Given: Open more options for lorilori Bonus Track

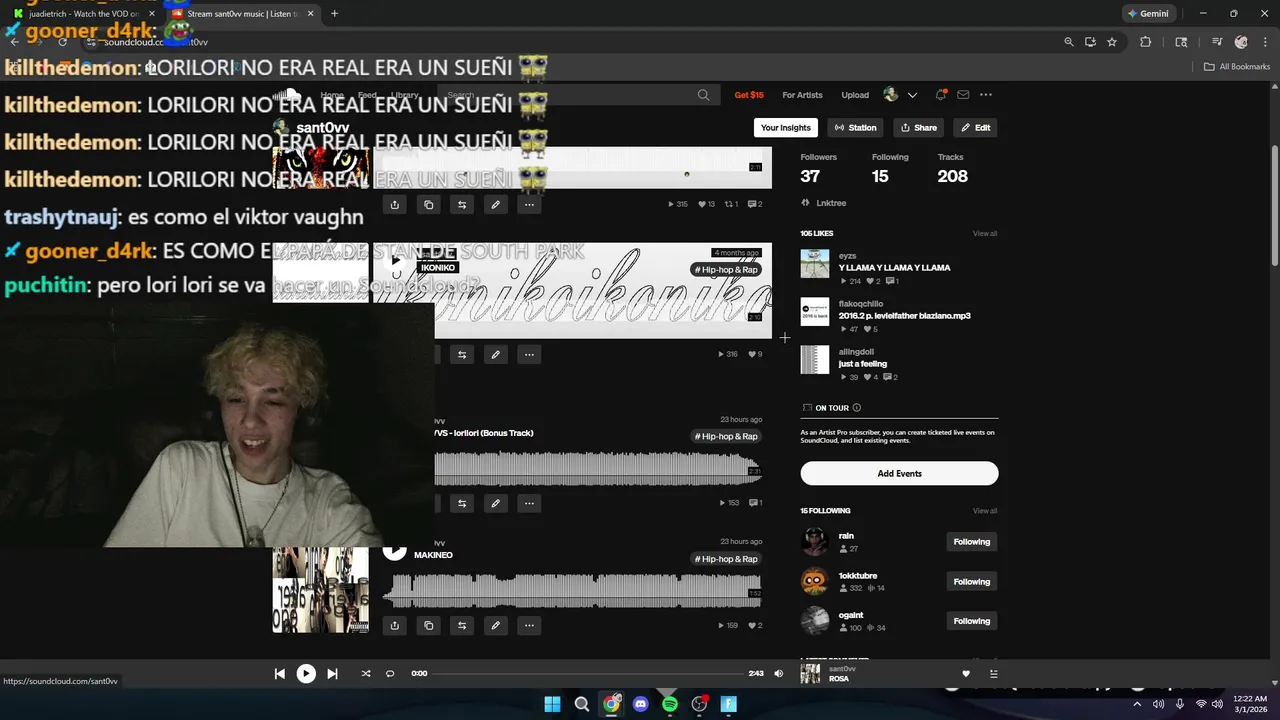Looking at the screenshot, I should (x=529, y=503).
